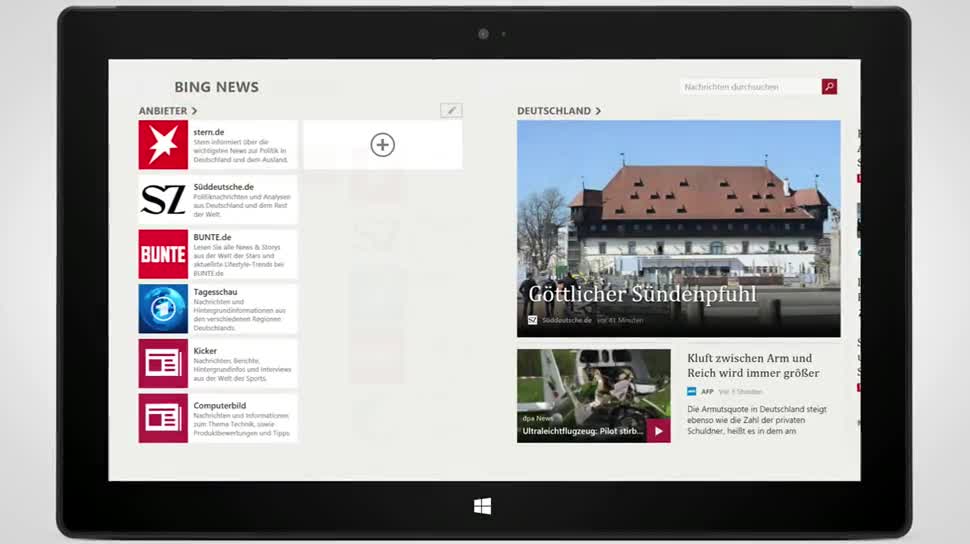
Task: Click the pencil edit icon above providers
Action: click(x=451, y=110)
